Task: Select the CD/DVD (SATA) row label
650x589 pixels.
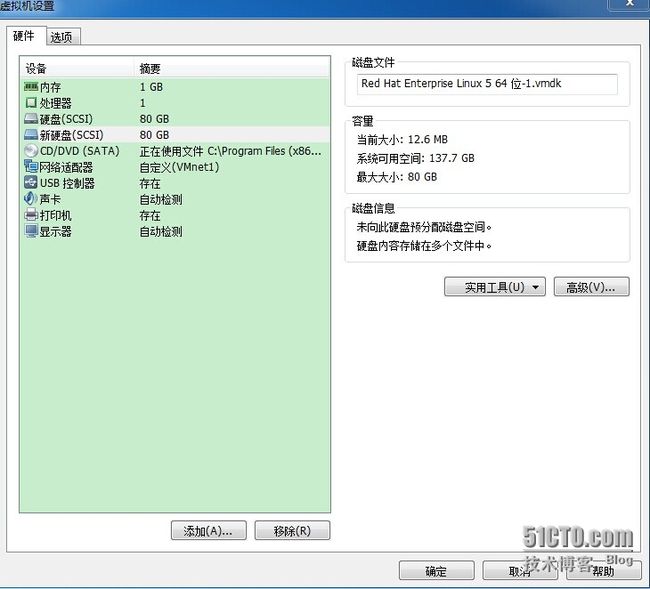Action: [80, 151]
